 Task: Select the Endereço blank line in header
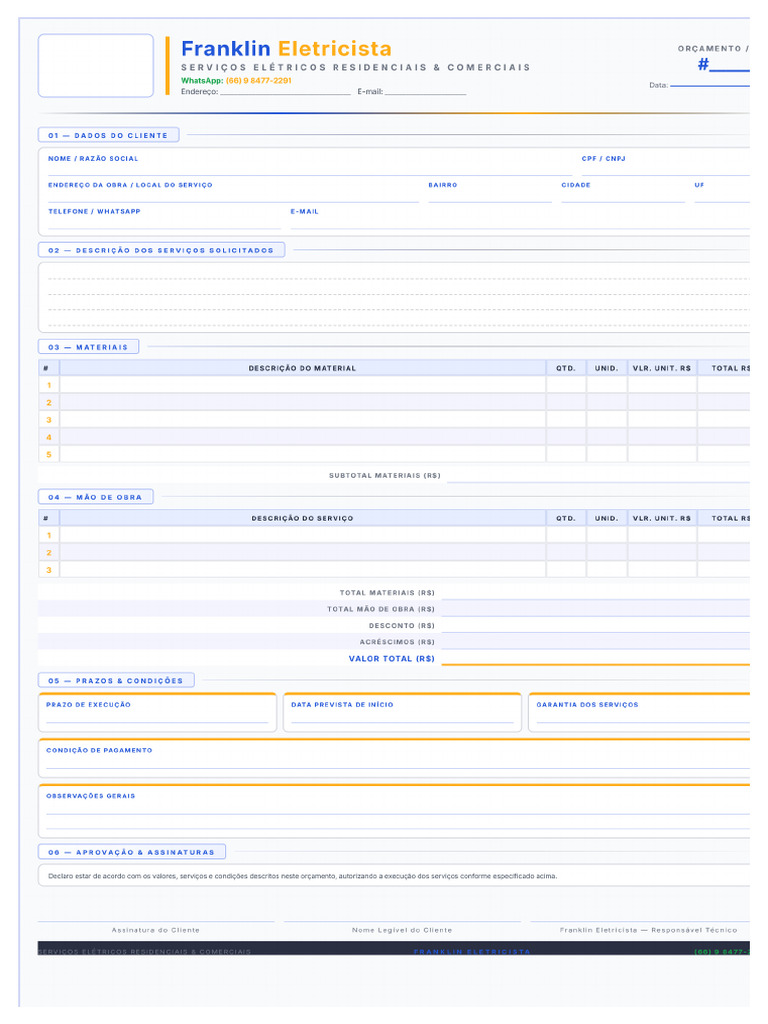[285, 92]
